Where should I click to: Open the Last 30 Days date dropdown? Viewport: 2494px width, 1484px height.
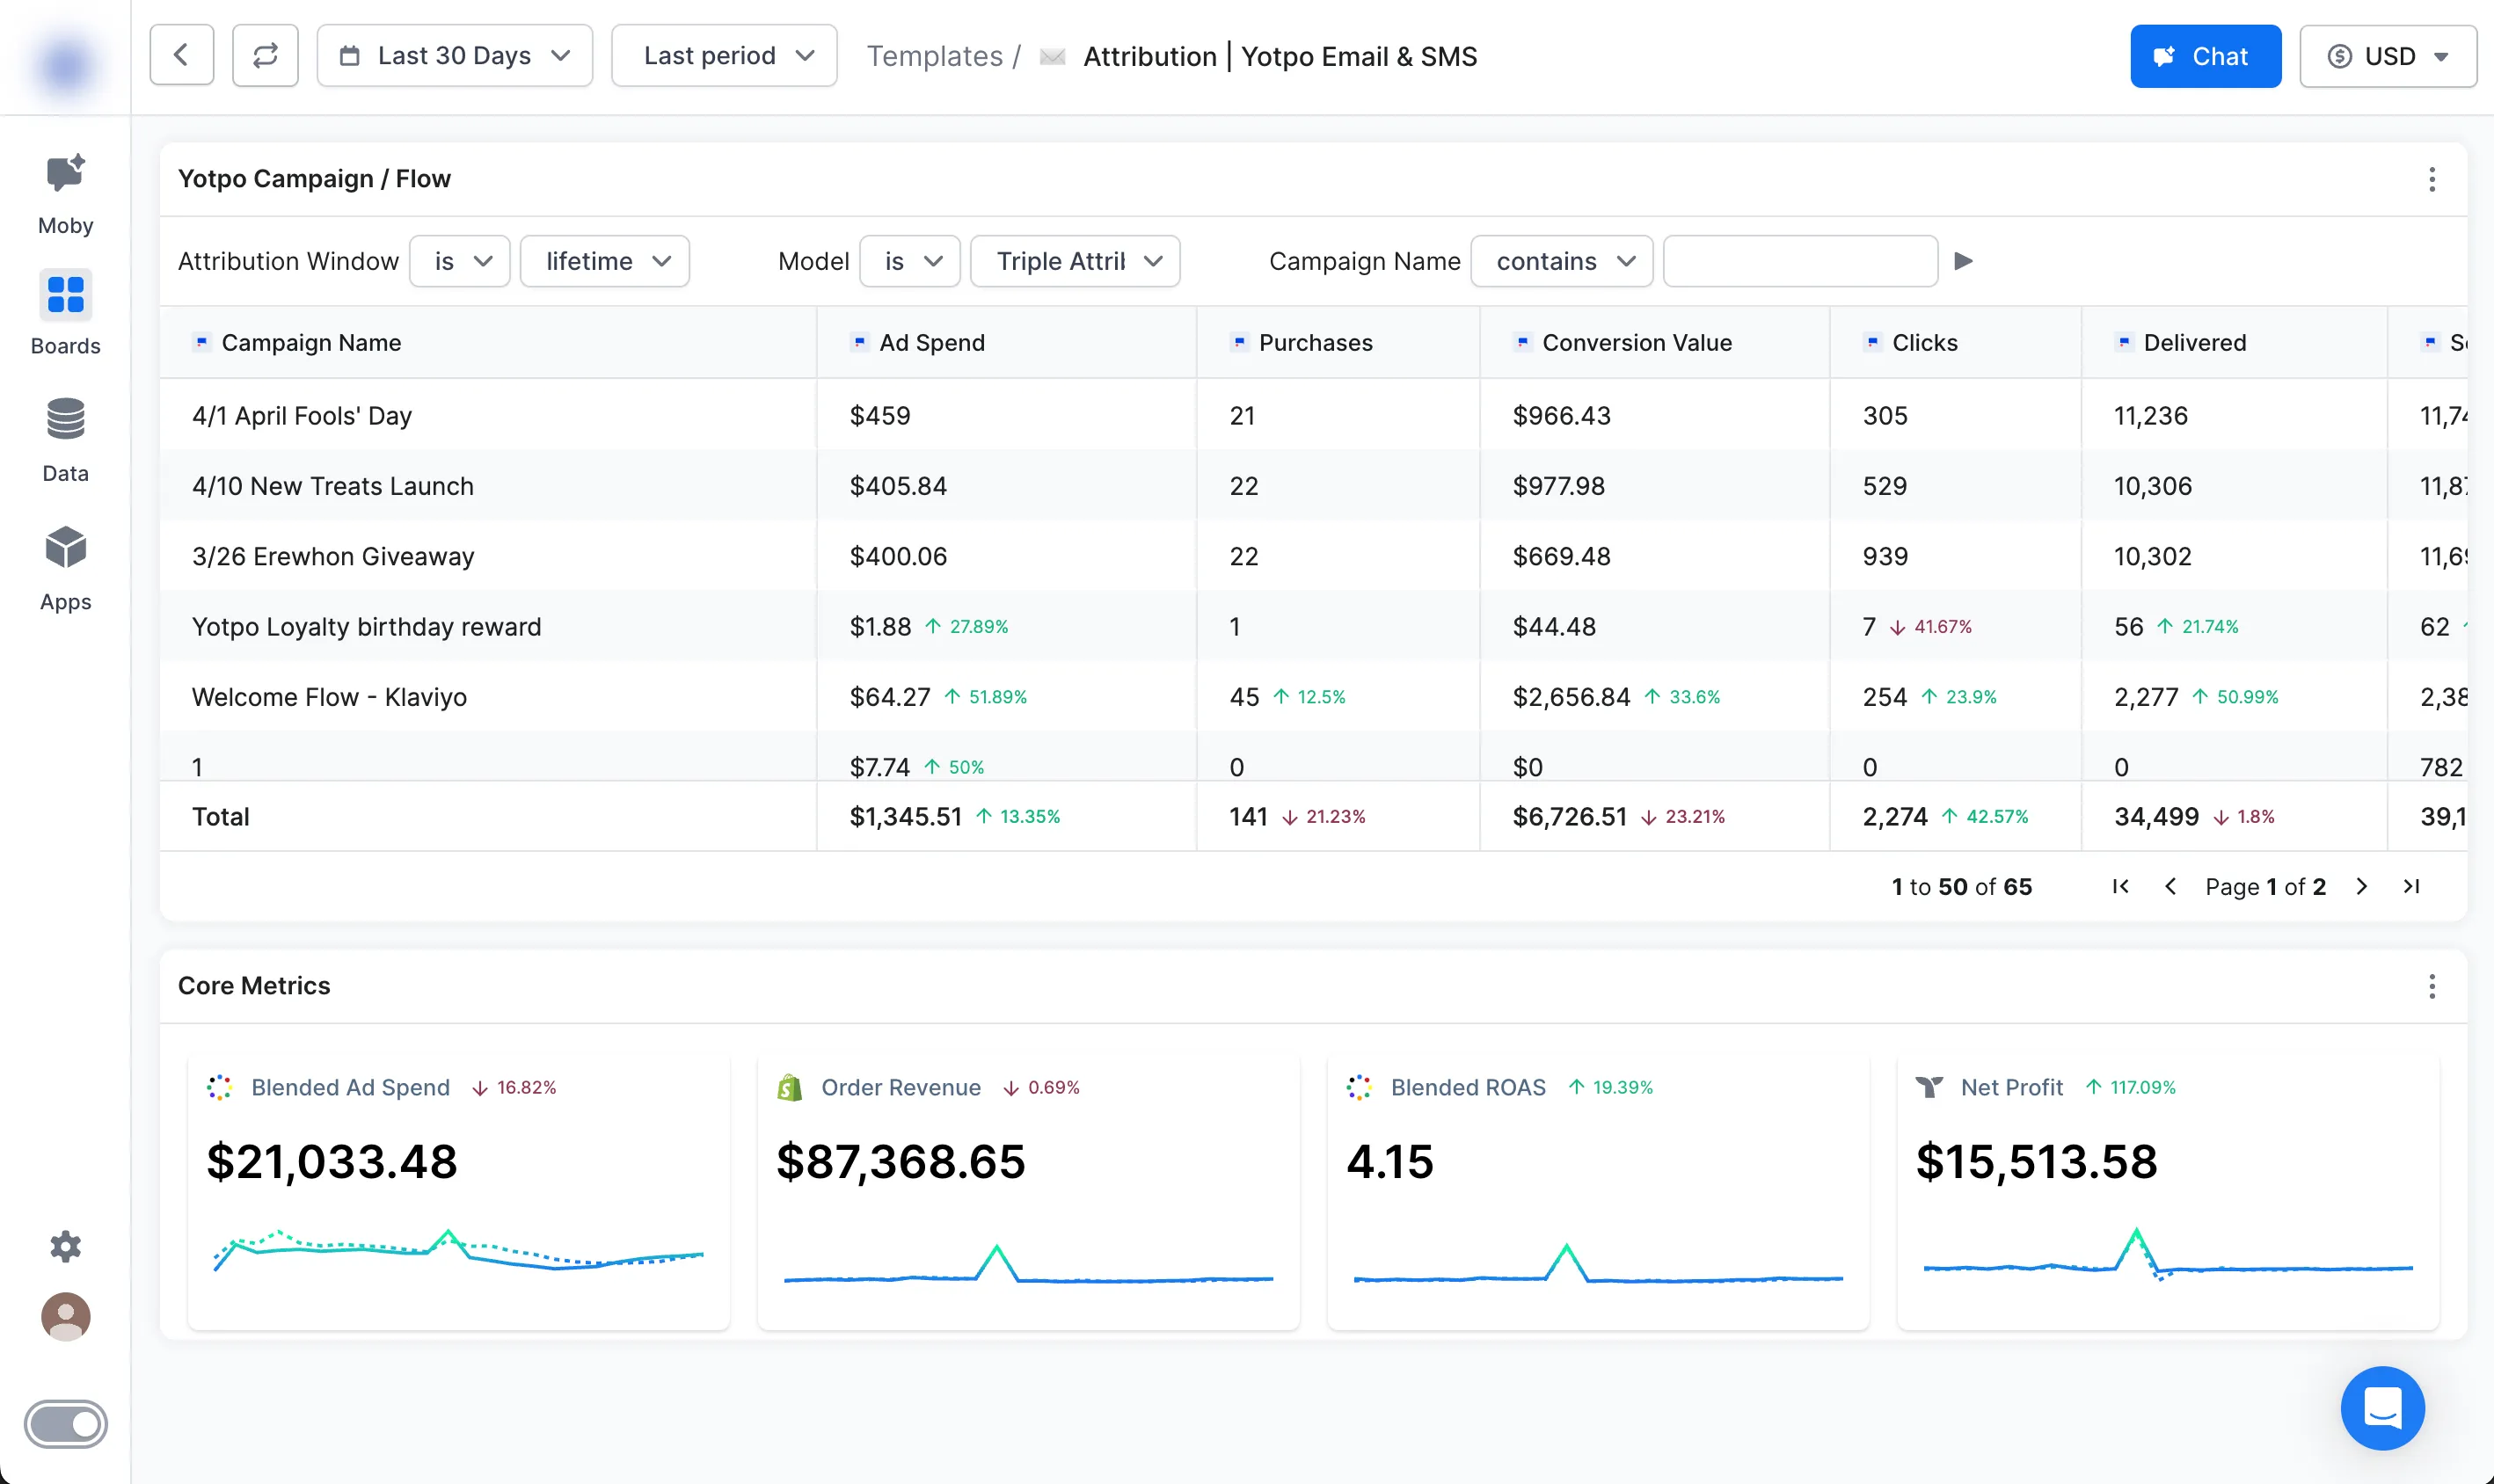pos(455,56)
